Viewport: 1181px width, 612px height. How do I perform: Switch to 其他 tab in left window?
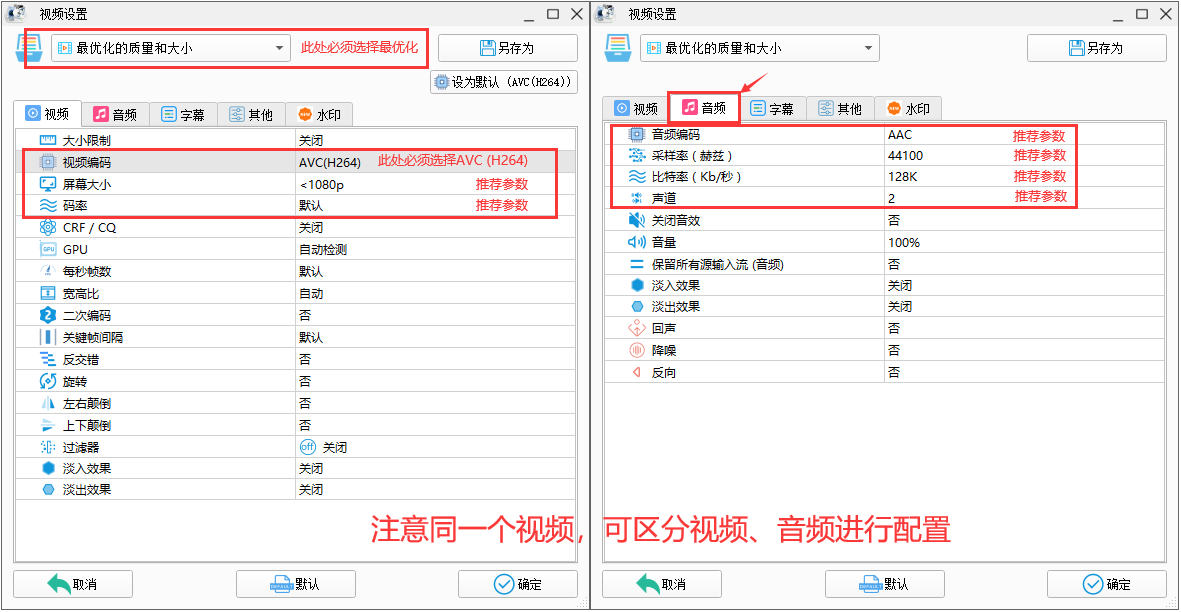coord(251,114)
